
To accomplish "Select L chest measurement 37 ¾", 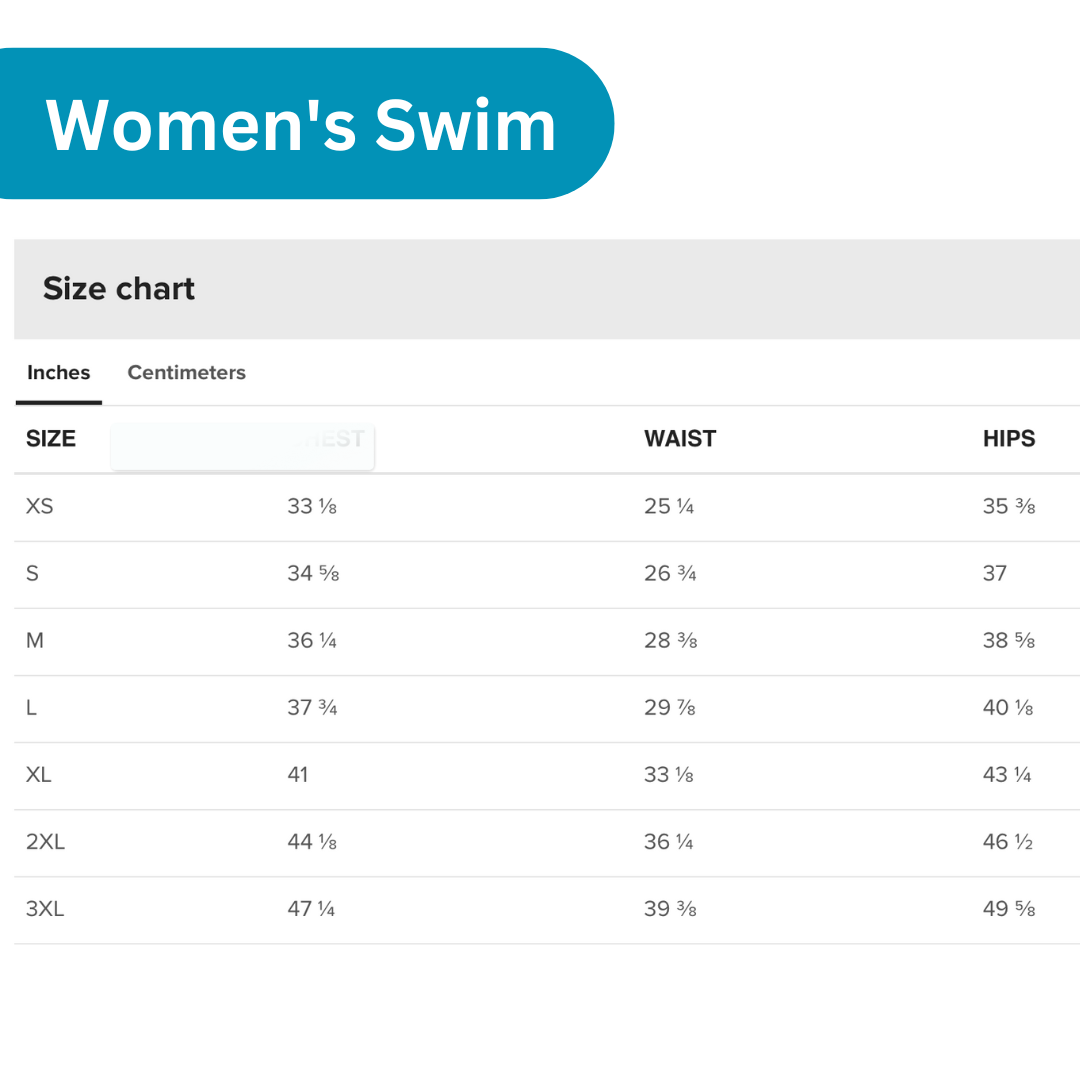I will click(312, 708).
